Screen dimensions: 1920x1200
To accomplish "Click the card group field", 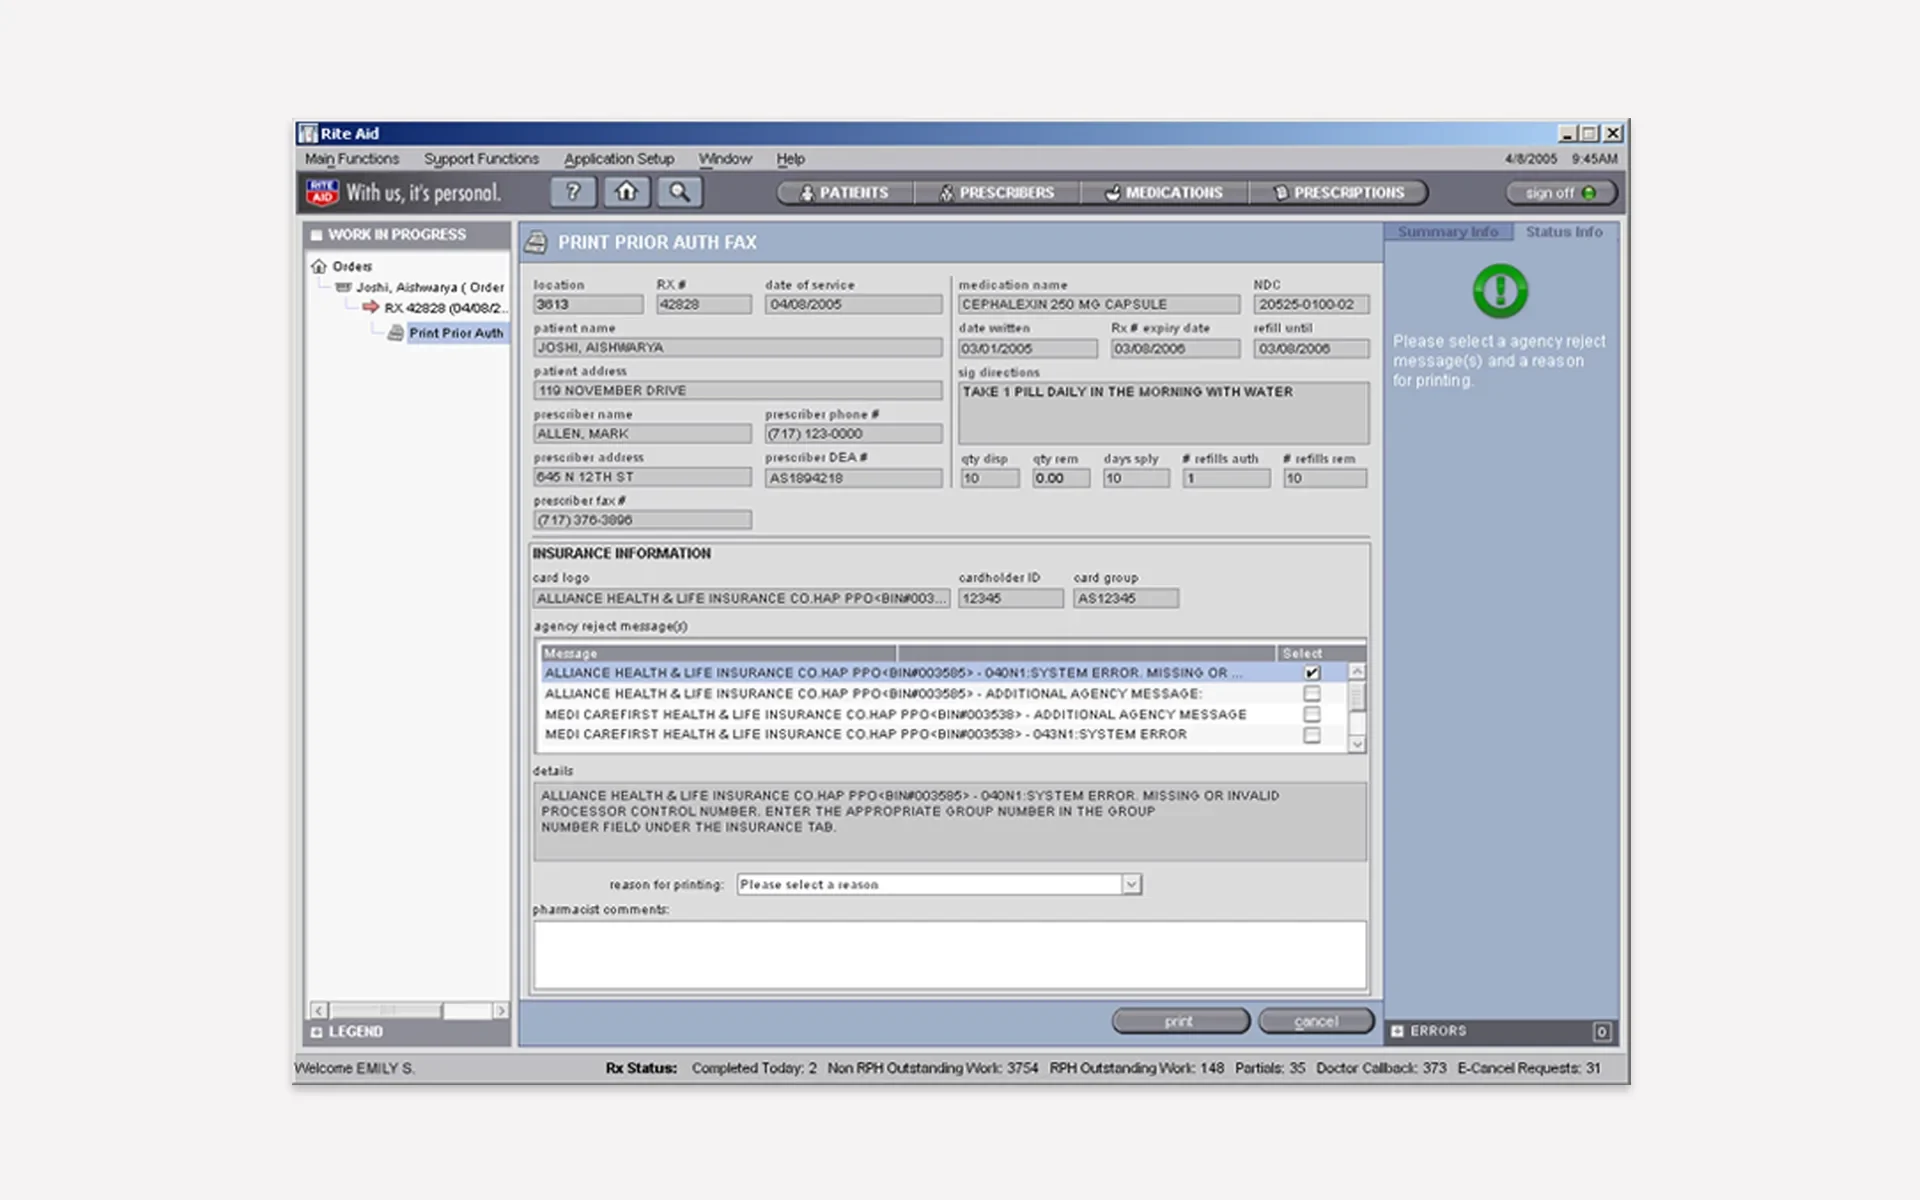I will click(x=1126, y=598).
